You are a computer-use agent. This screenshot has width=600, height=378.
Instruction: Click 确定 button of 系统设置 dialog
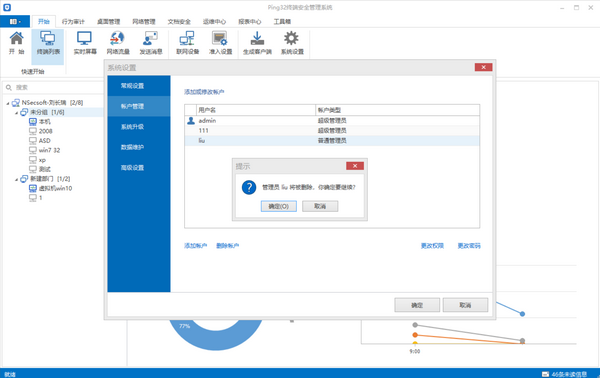click(x=417, y=305)
